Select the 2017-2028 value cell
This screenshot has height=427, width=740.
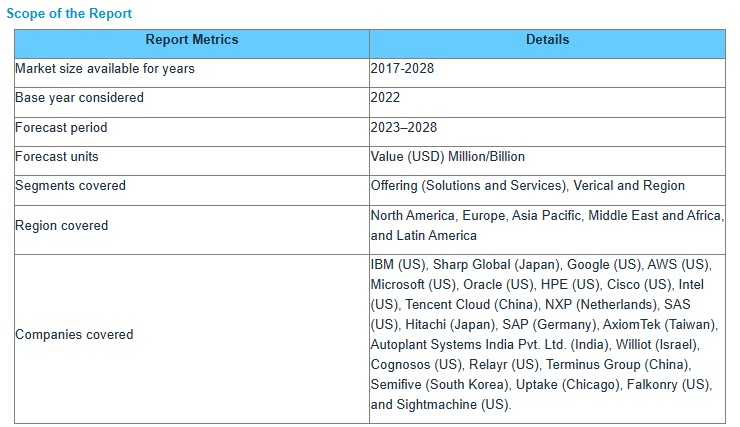coord(402,69)
